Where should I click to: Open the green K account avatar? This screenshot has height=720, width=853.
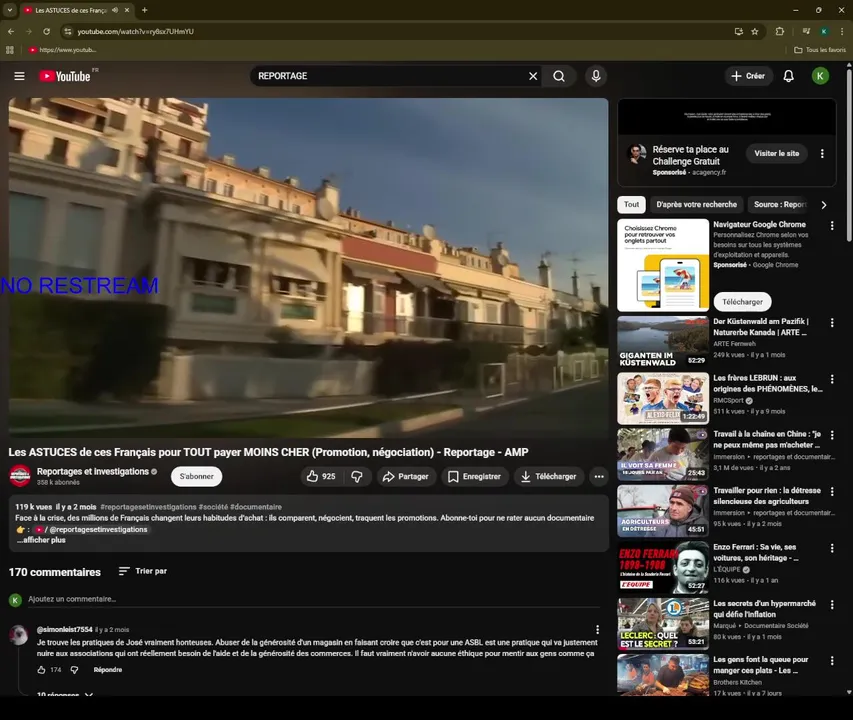coord(820,76)
